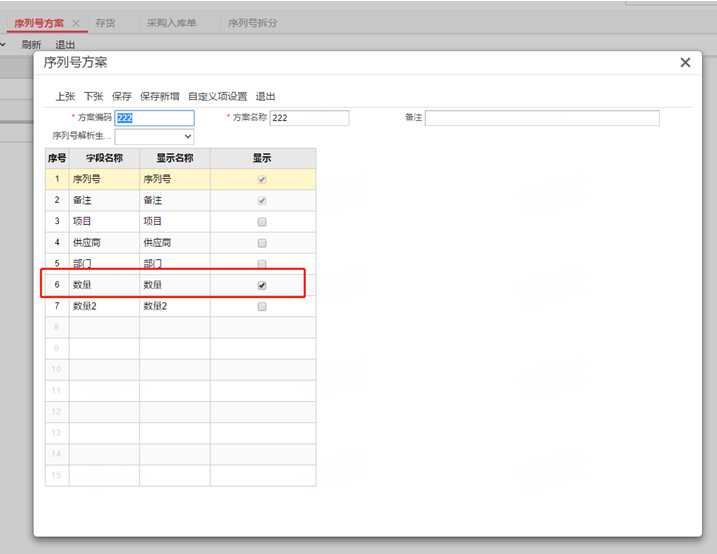
Task: Click row number 1 cell
Action: tap(57, 179)
